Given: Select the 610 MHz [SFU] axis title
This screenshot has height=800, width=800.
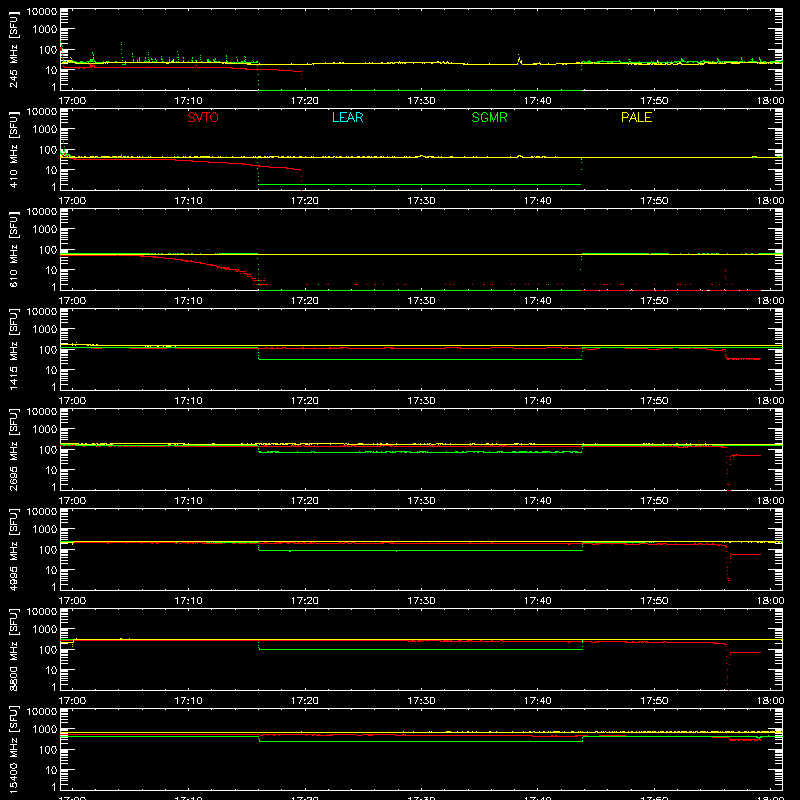Looking at the screenshot, I should tap(14, 249).
